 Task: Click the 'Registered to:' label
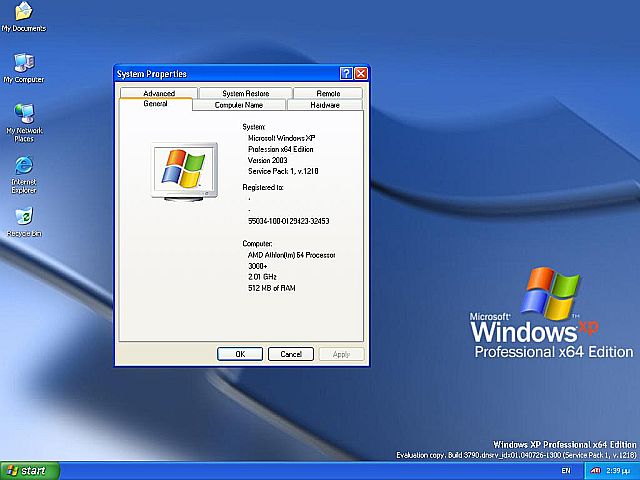263,187
